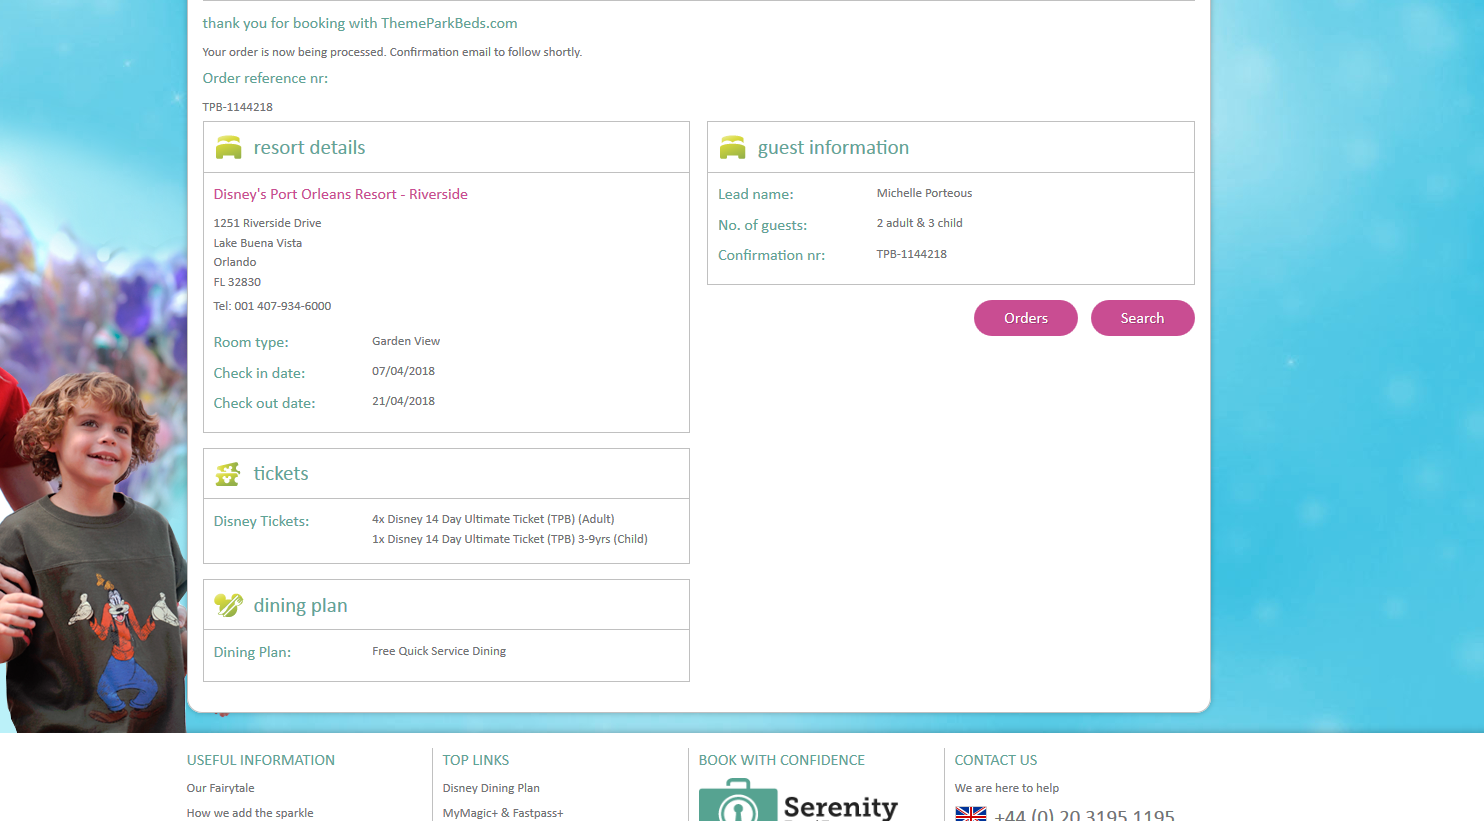Click the check out date 21/04/2018
The image size is (1484, 821).
(403, 401)
